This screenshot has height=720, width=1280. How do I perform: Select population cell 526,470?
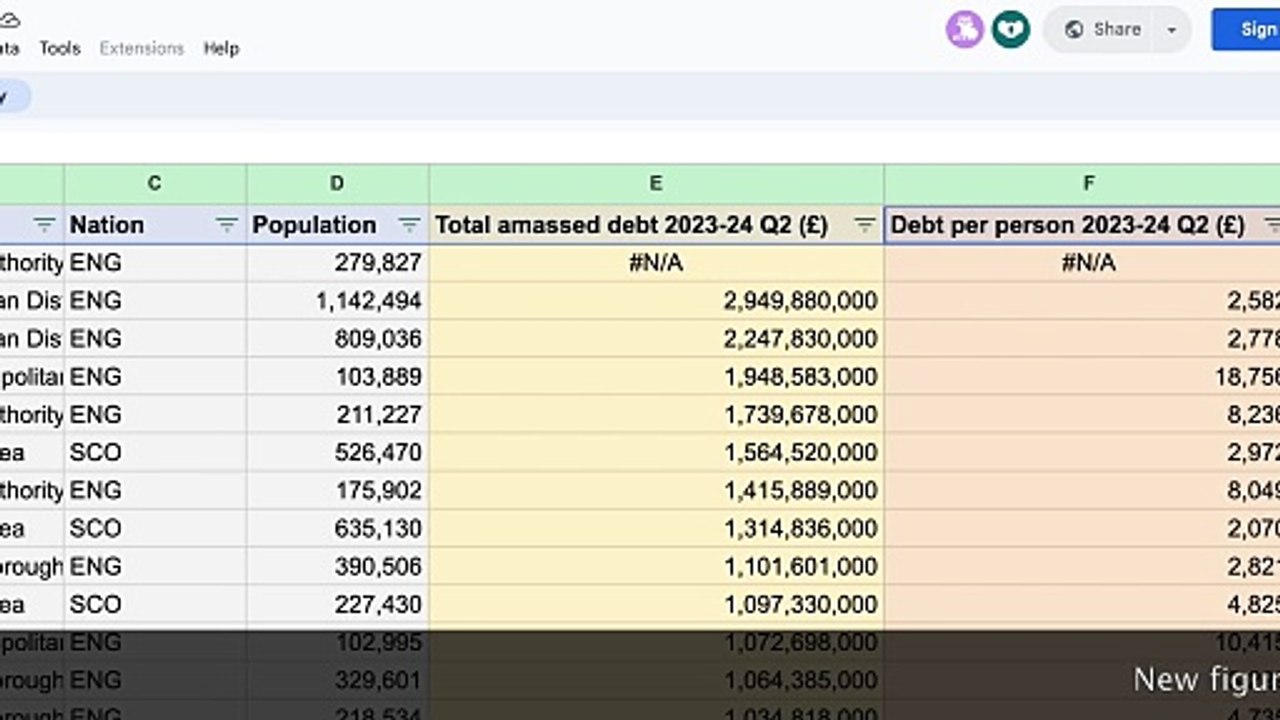pyautogui.click(x=338, y=453)
